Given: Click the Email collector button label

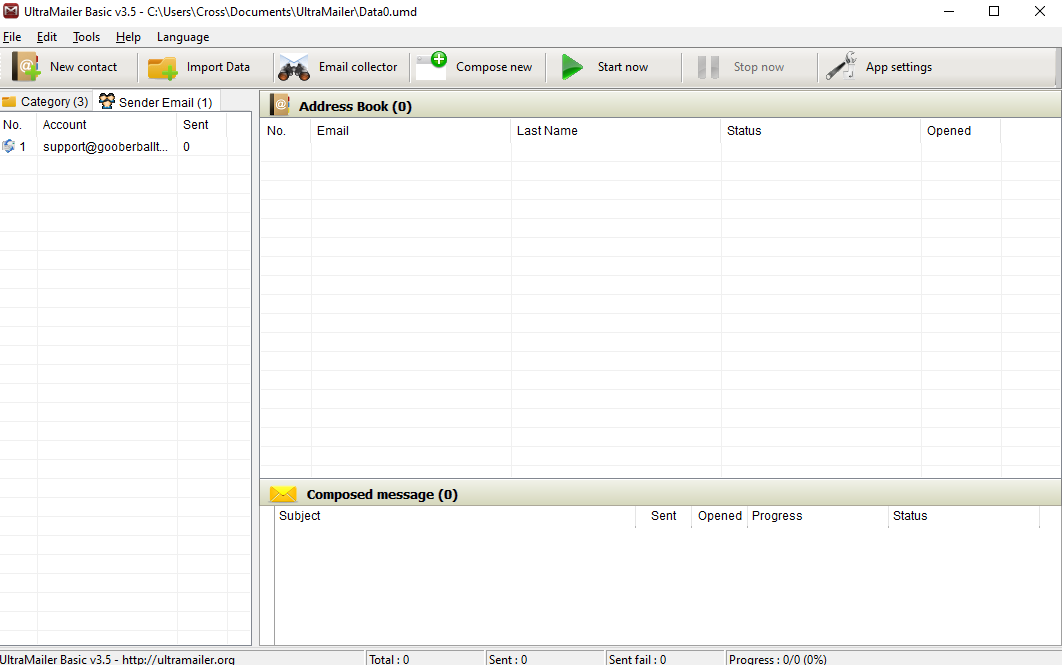Looking at the screenshot, I should click(x=358, y=67).
